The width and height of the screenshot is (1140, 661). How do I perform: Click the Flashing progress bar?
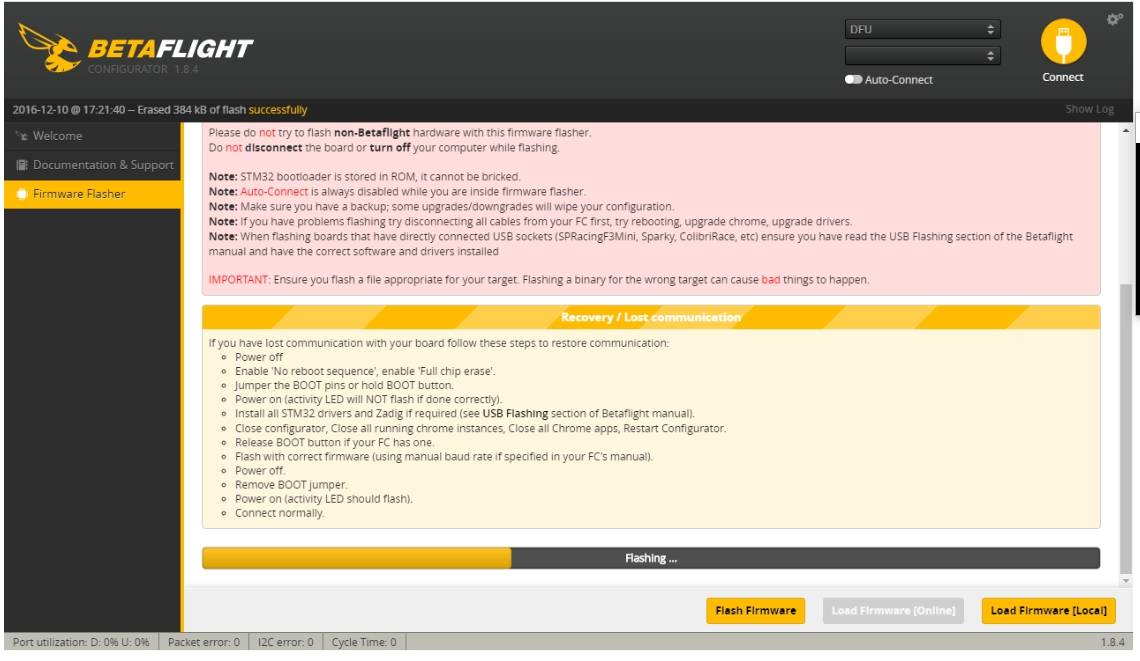[x=651, y=558]
